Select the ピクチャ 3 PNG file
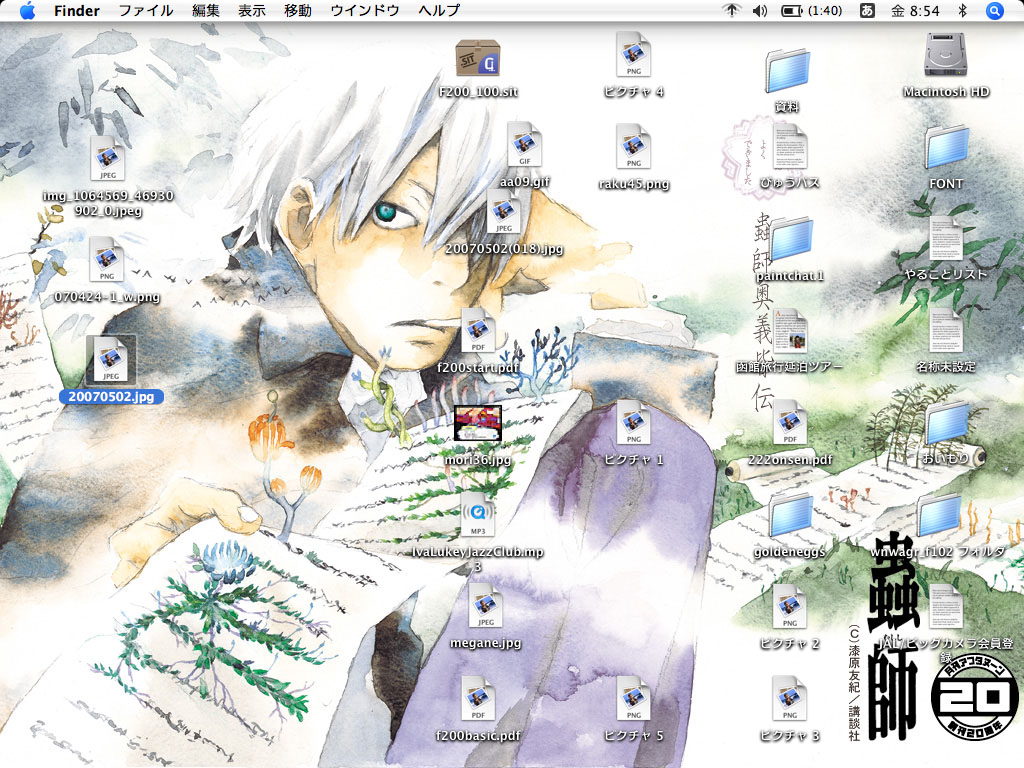The image size is (1024, 768). click(789, 699)
